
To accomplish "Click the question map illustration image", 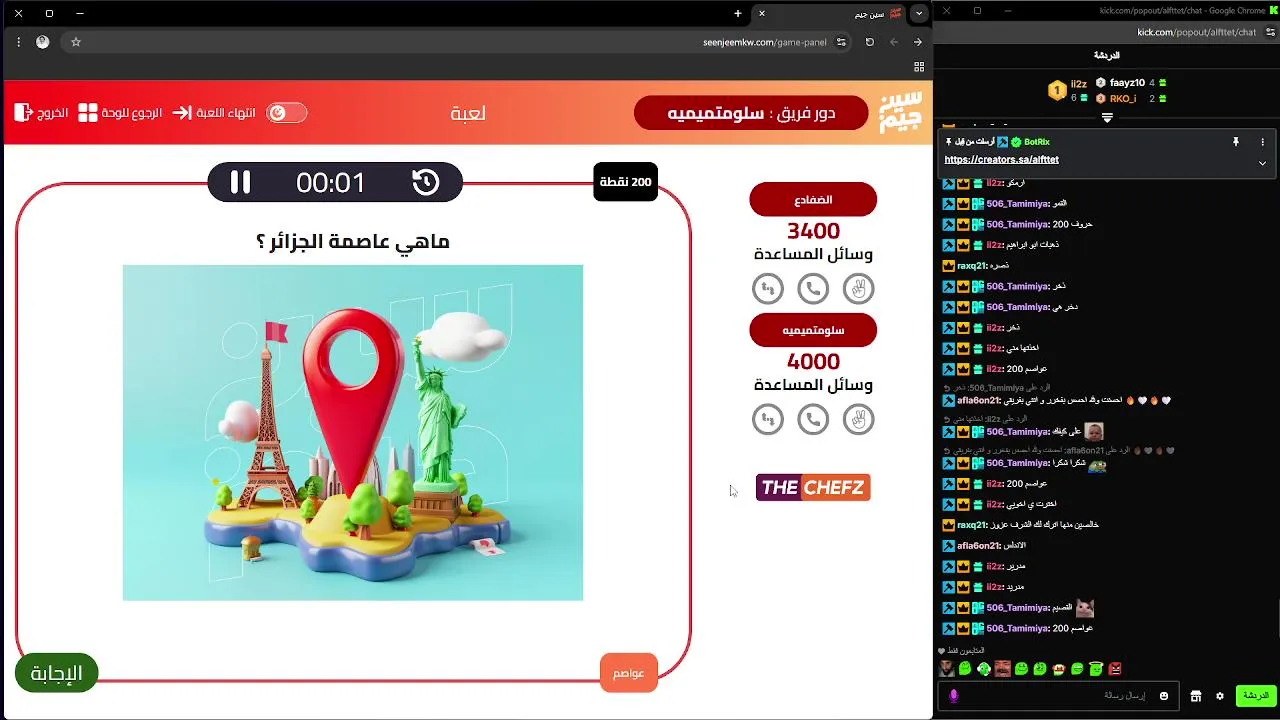I will point(353,433).
